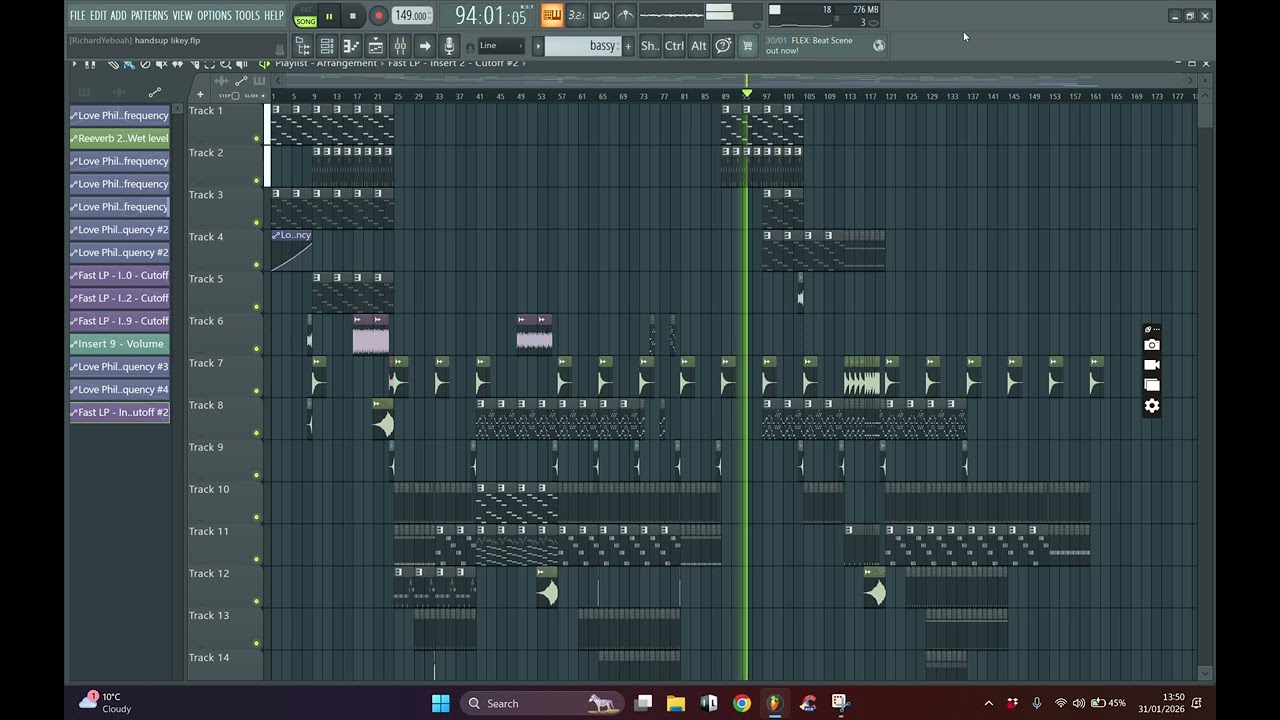Open the OPTIONS menu

pos(214,16)
